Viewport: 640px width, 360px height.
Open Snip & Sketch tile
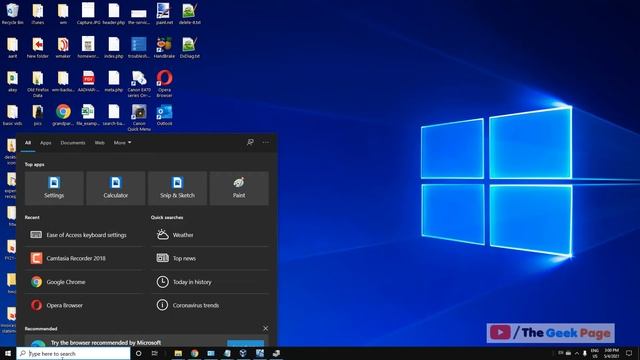tap(178, 188)
